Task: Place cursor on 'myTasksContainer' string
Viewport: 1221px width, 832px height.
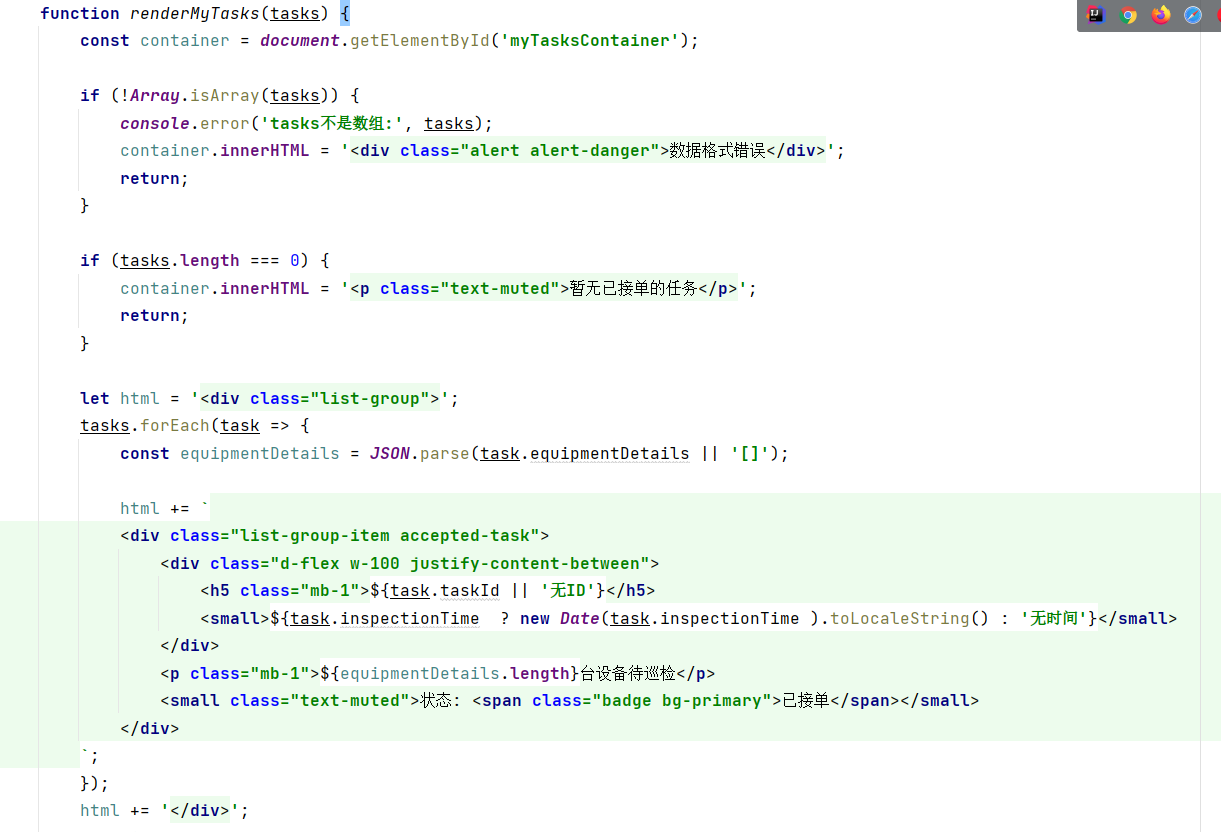Action: pos(590,41)
